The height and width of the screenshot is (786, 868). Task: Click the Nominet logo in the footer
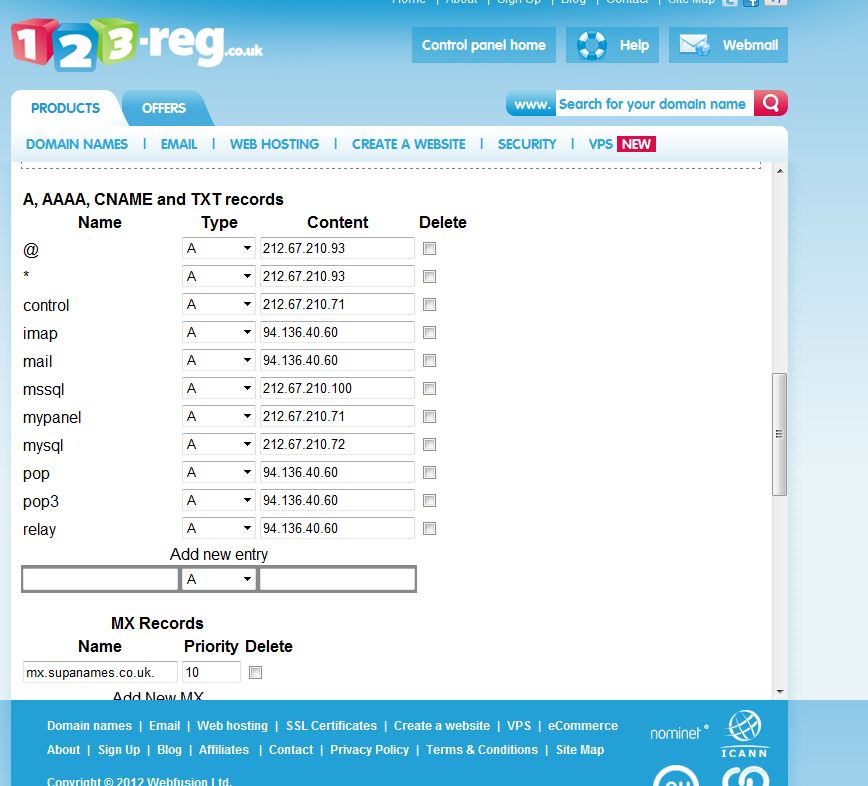tap(679, 733)
